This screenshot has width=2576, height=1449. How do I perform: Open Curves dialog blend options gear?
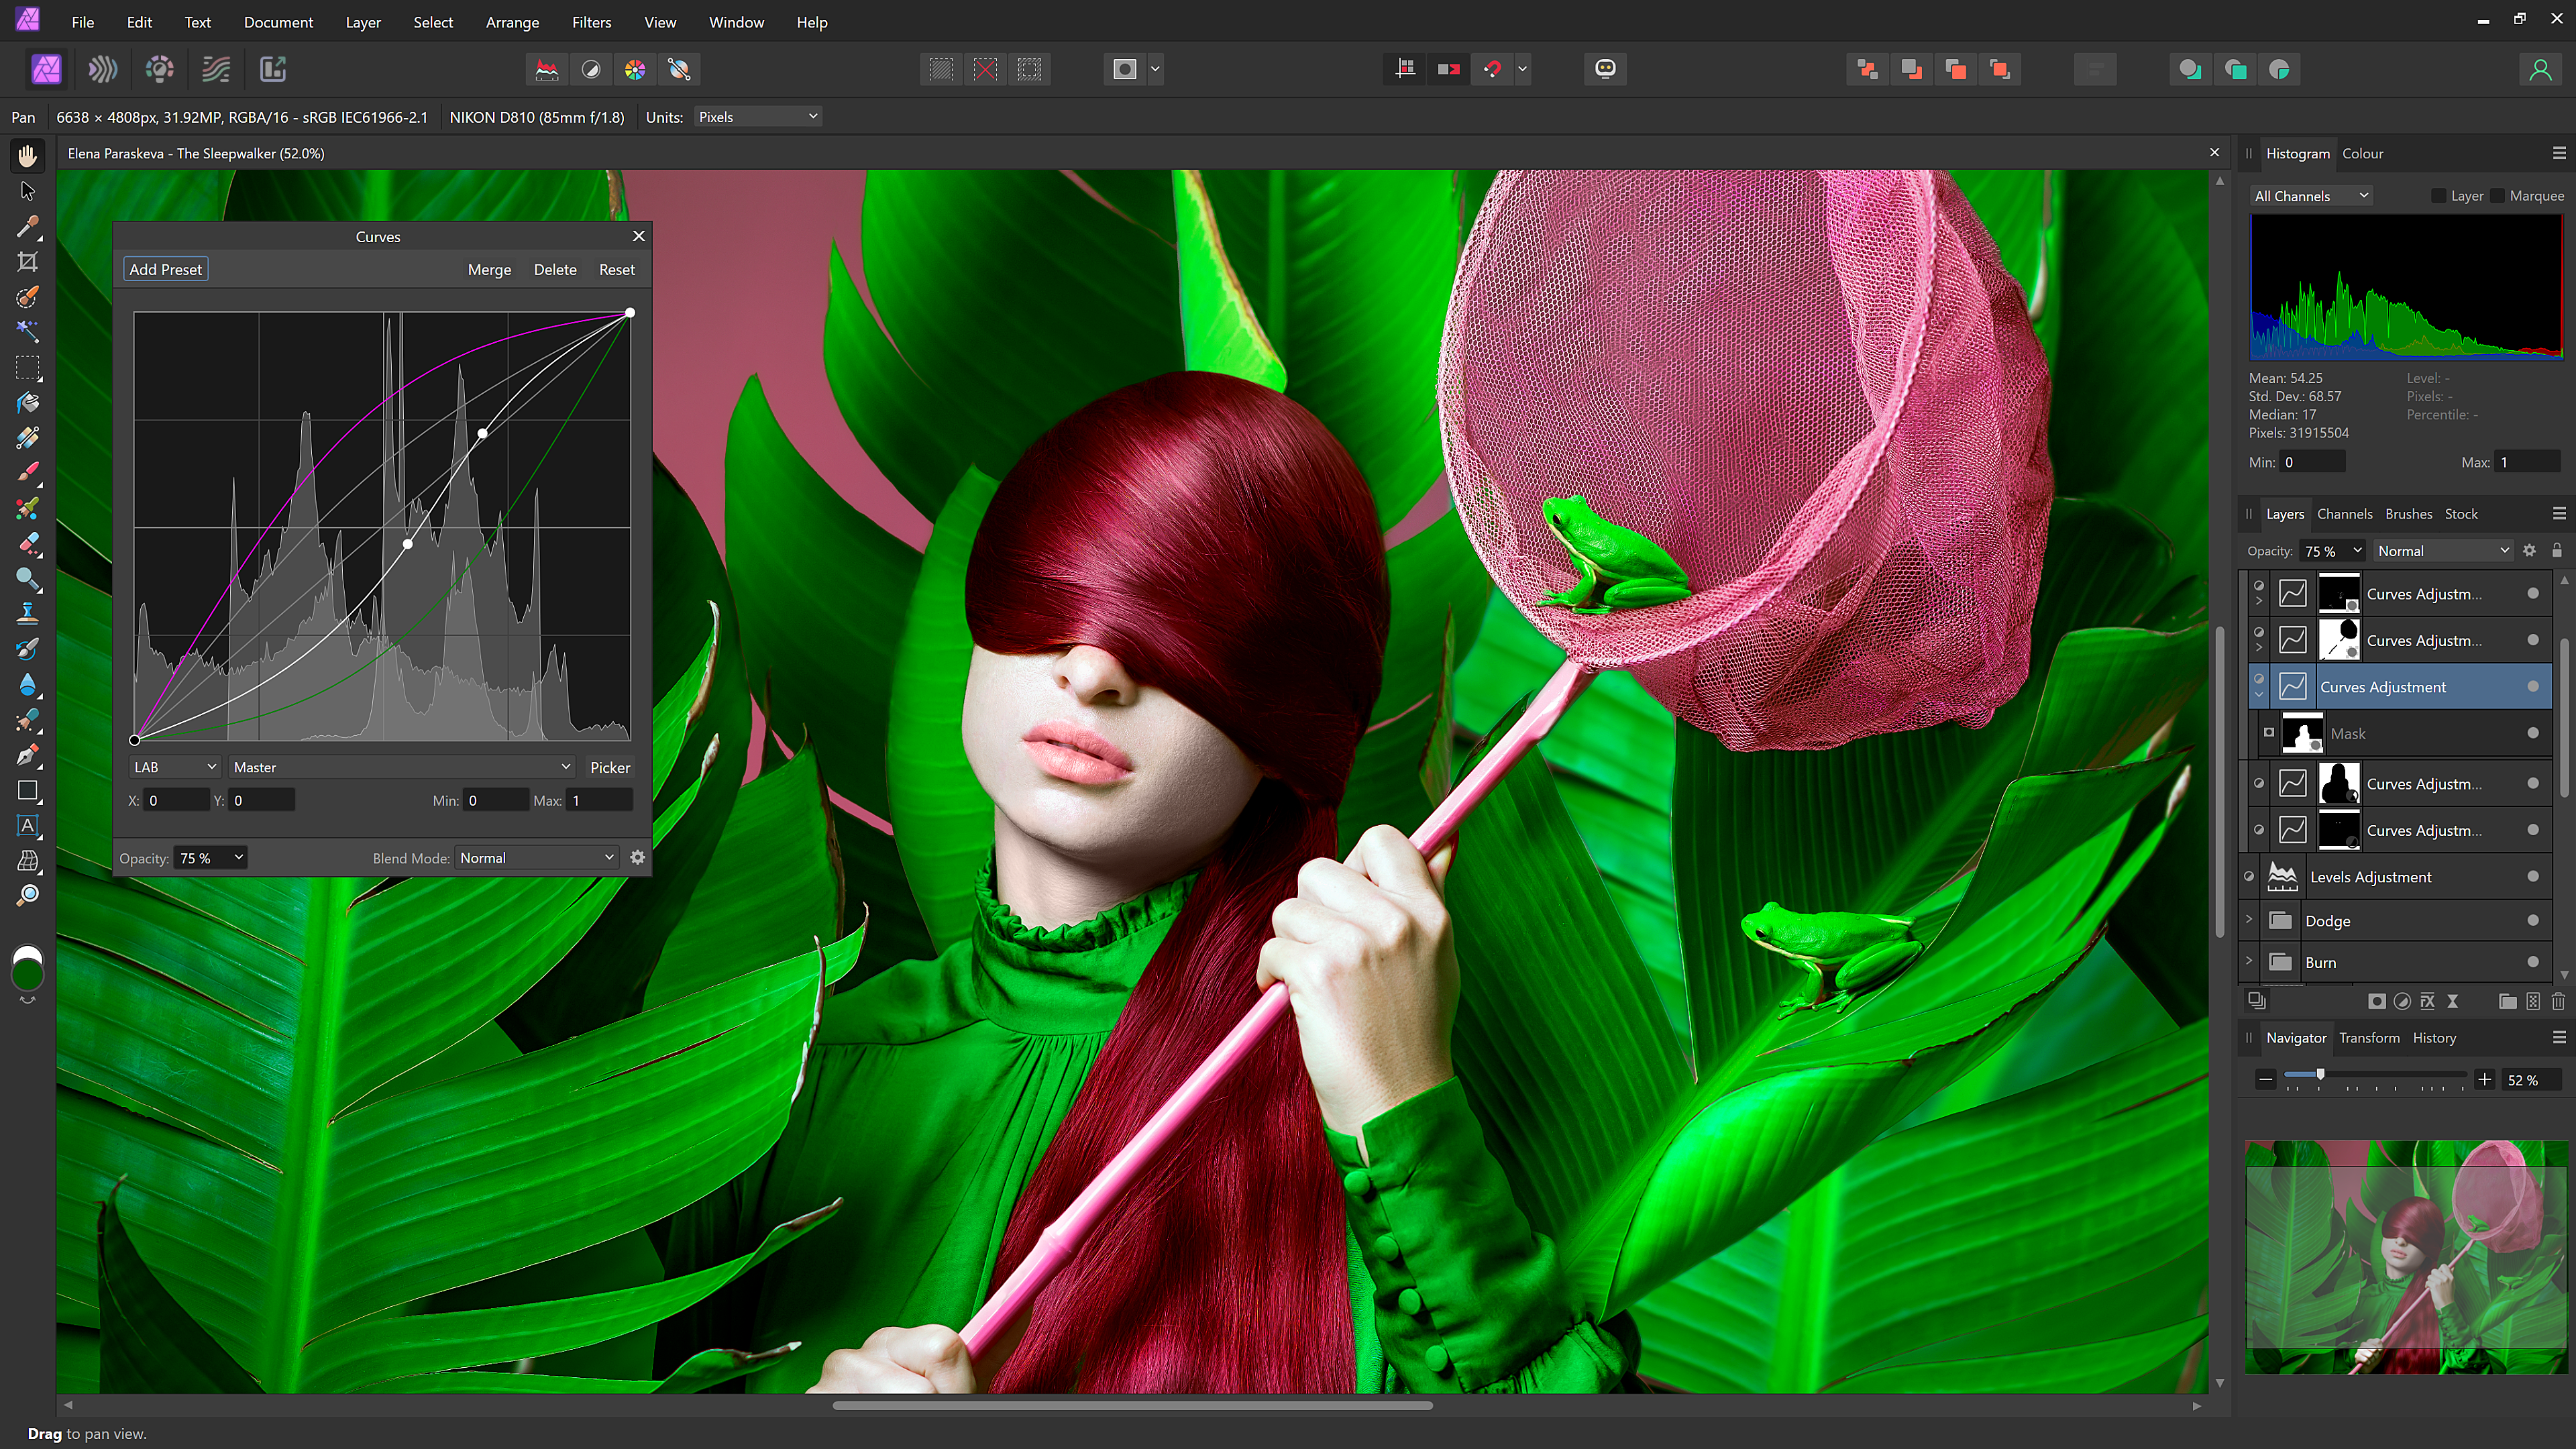(x=638, y=857)
